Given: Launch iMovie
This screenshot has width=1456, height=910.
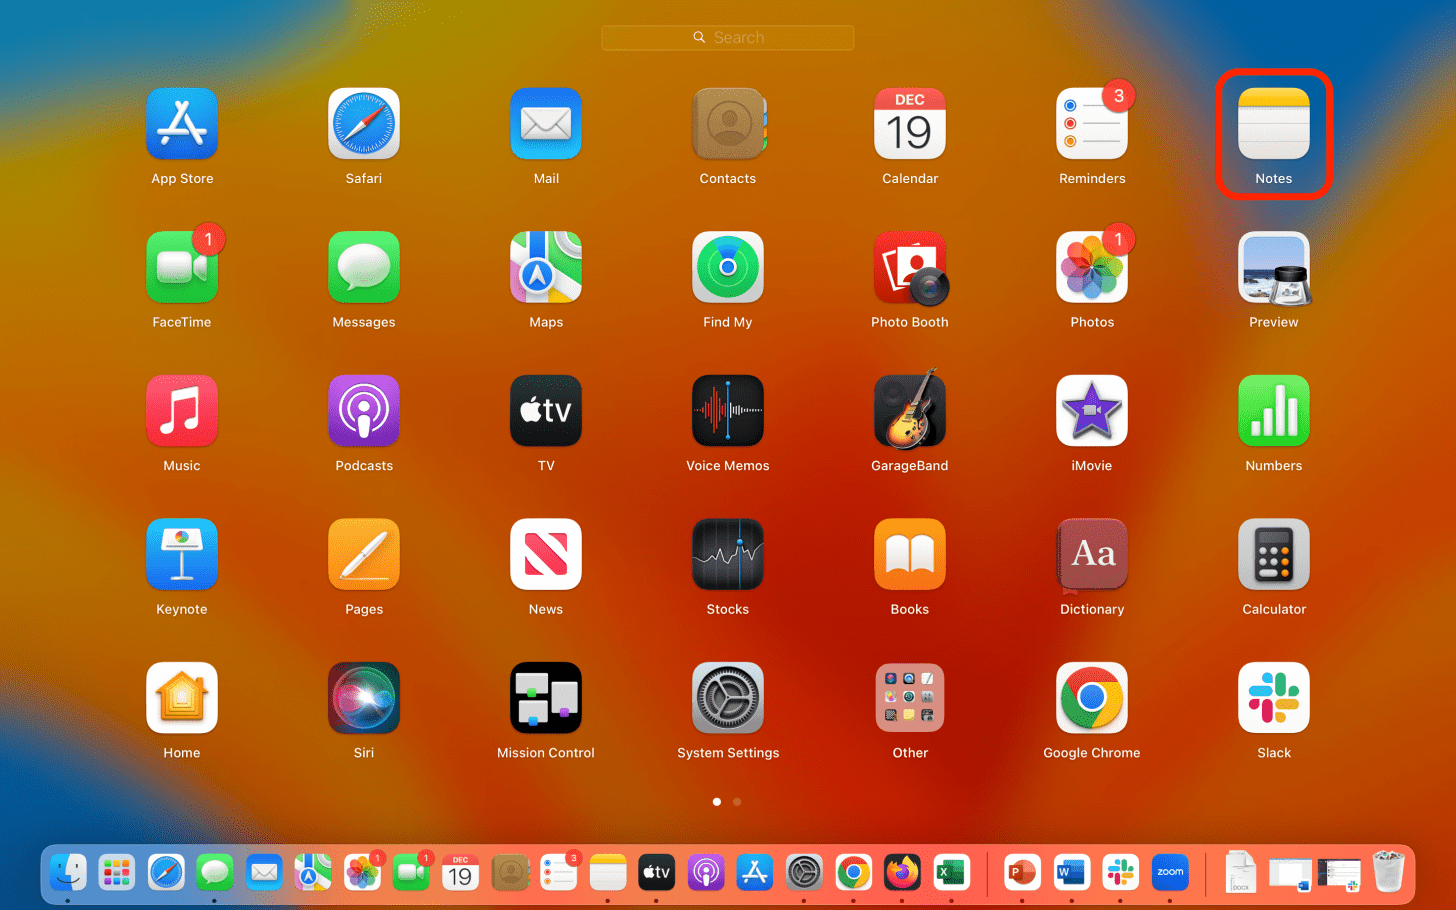Looking at the screenshot, I should [1091, 411].
